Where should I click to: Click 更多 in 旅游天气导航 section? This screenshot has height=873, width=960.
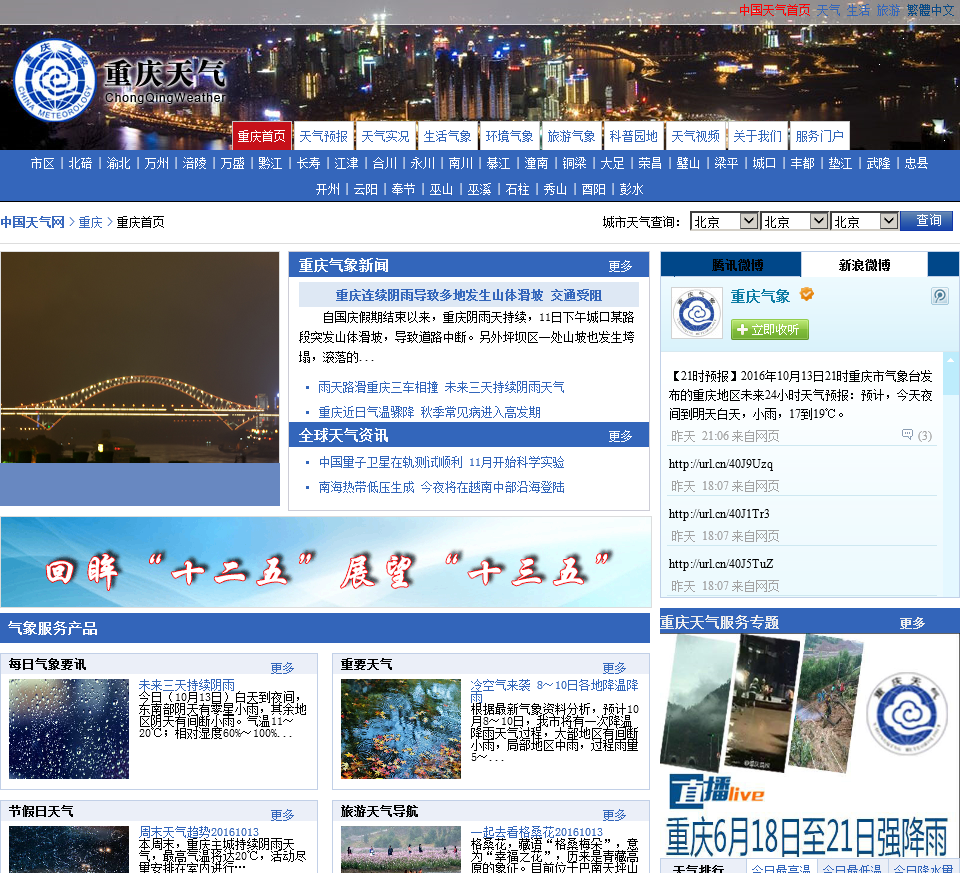pyautogui.click(x=614, y=815)
